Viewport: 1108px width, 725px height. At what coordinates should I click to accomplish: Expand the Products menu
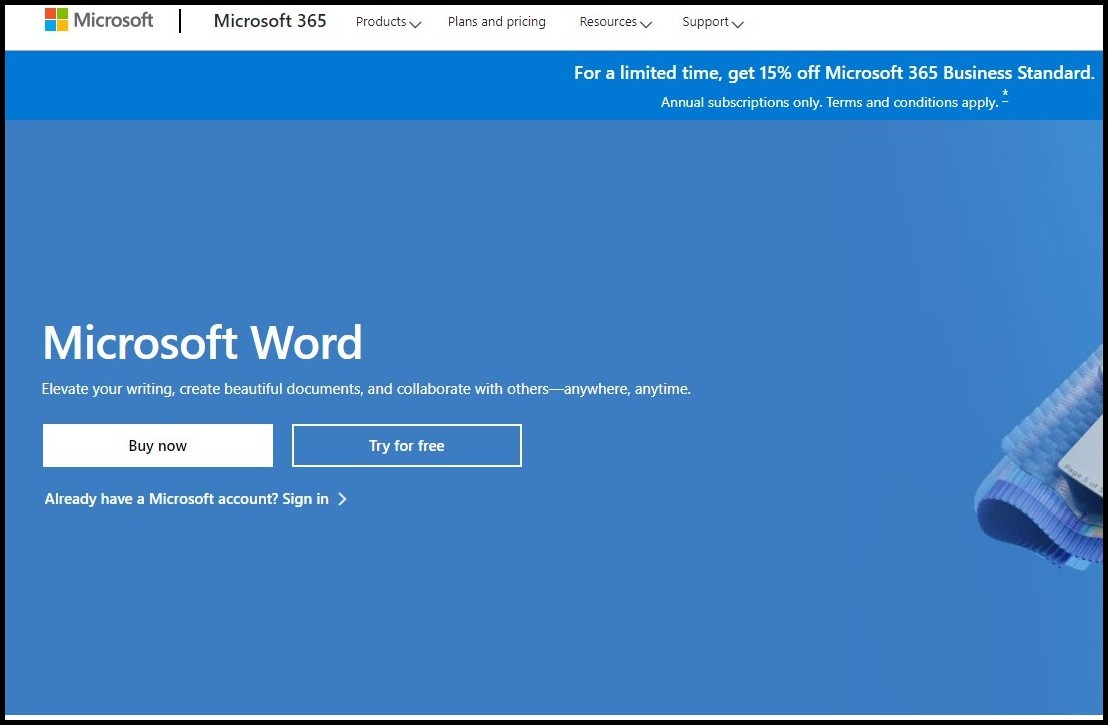388,22
